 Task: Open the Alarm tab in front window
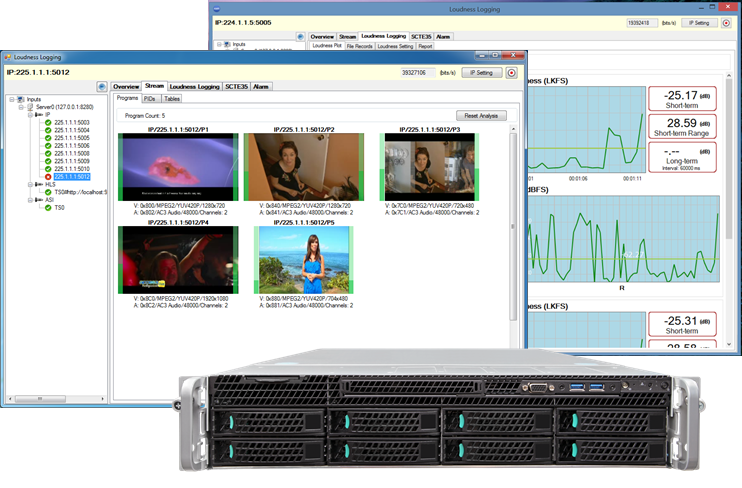pyautogui.click(x=261, y=87)
